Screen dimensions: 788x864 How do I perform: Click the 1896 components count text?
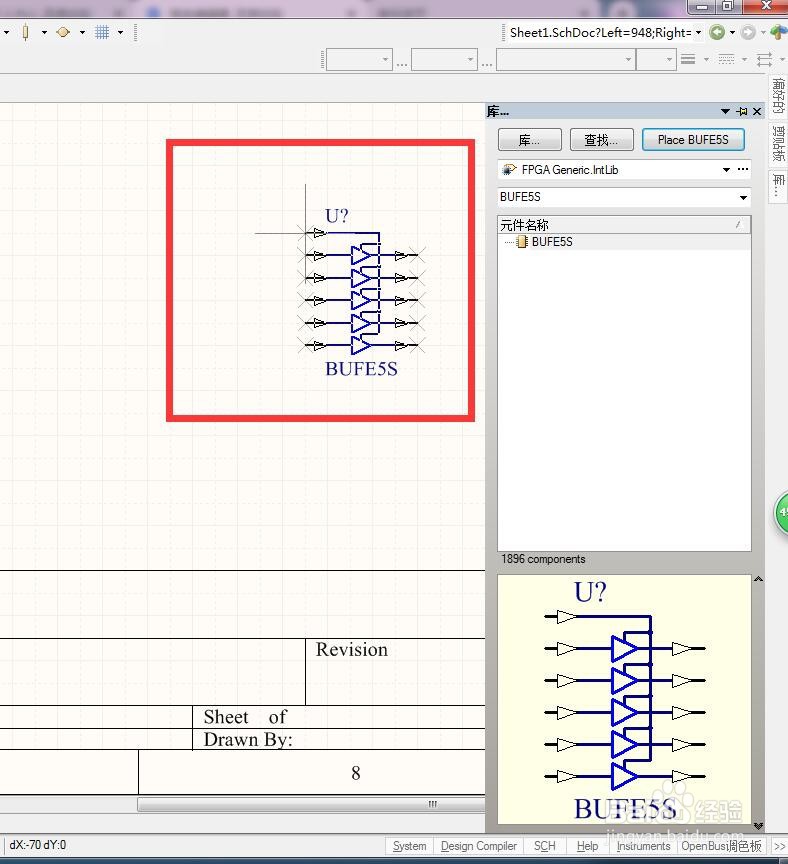click(x=543, y=559)
